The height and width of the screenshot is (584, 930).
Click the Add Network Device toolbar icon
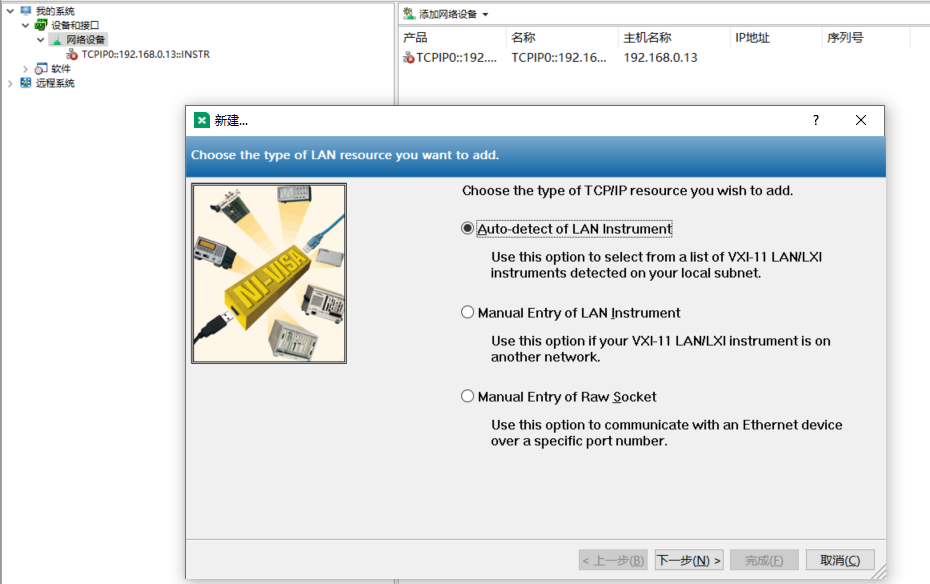pyautogui.click(x=409, y=14)
